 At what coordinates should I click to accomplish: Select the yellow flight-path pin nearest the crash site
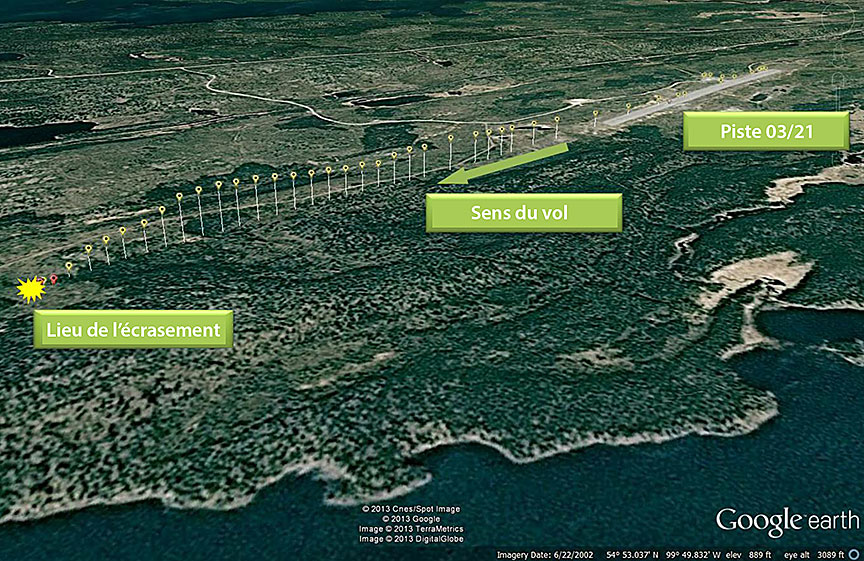(68, 266)
